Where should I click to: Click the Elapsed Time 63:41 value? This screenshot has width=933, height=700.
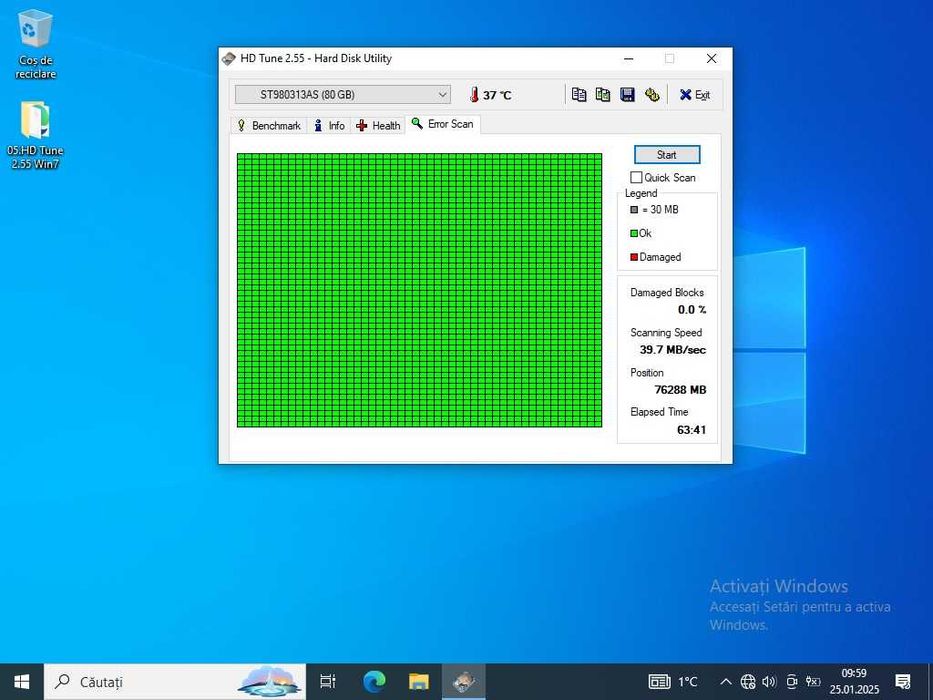tap(691, 430)
